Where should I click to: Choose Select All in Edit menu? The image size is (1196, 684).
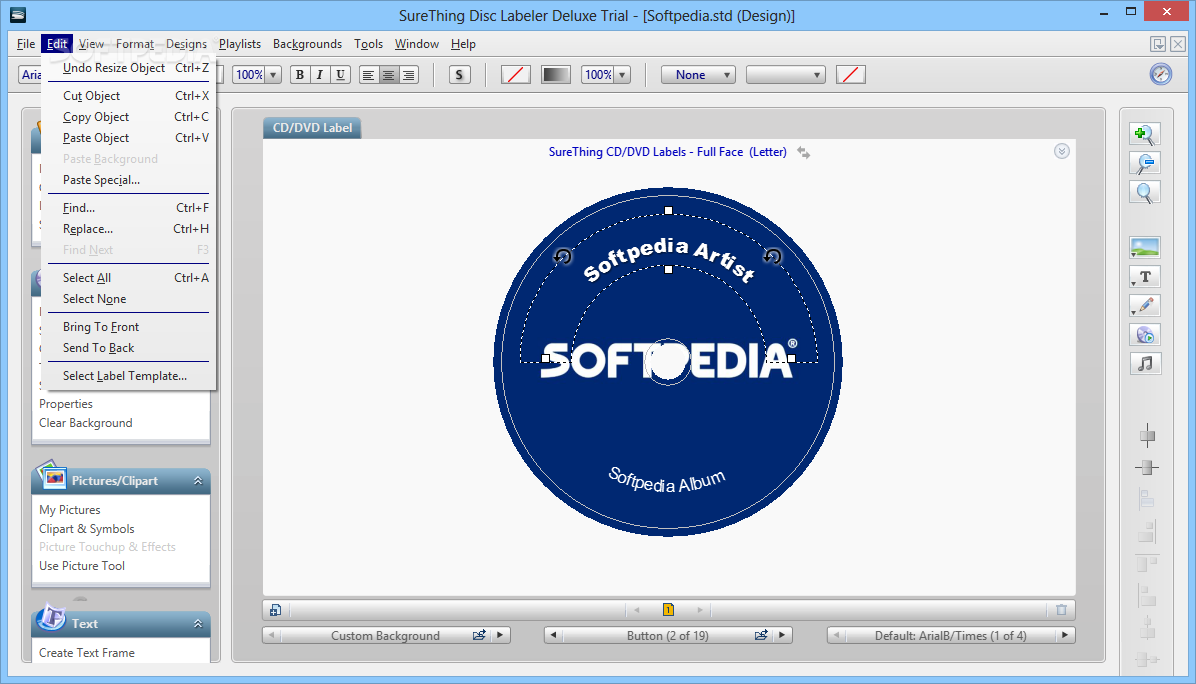click(x=129, y=278)
